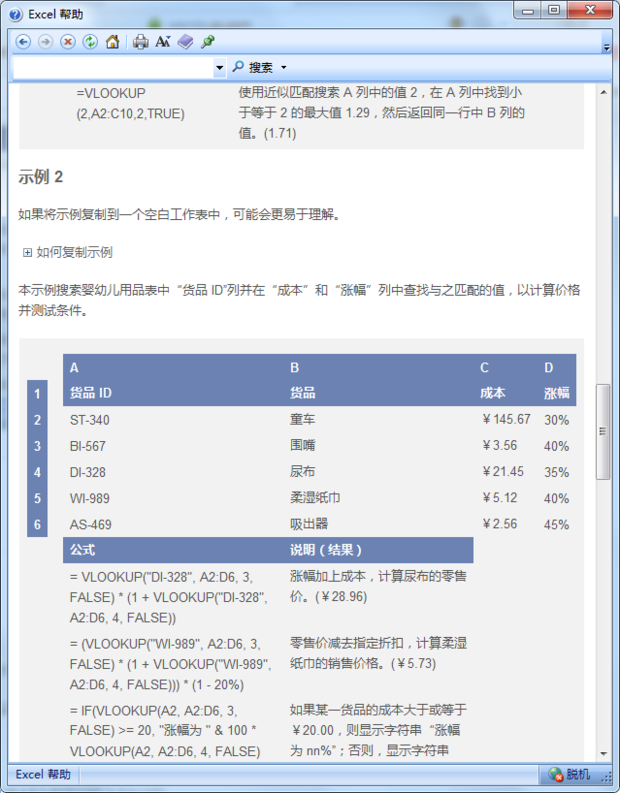
Task: Click scrollbar down arrow
Action: tap(603, 754)
